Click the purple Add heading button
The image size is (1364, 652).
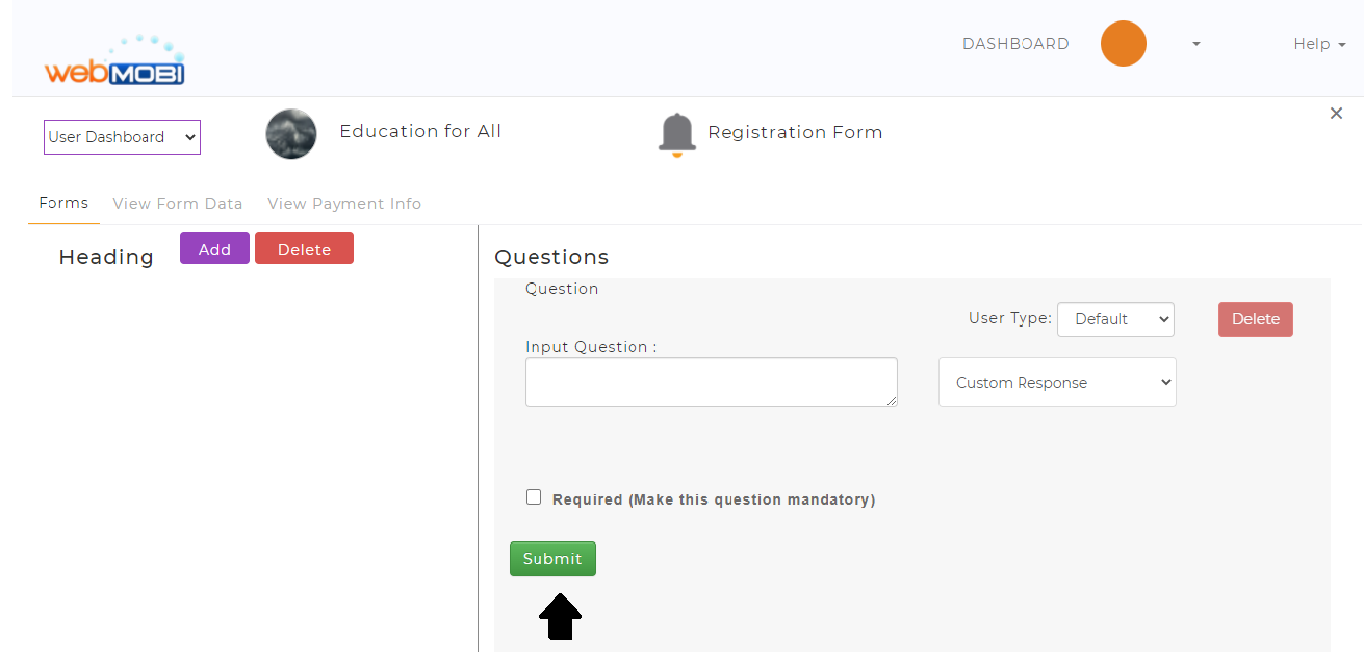click(215, 248)
